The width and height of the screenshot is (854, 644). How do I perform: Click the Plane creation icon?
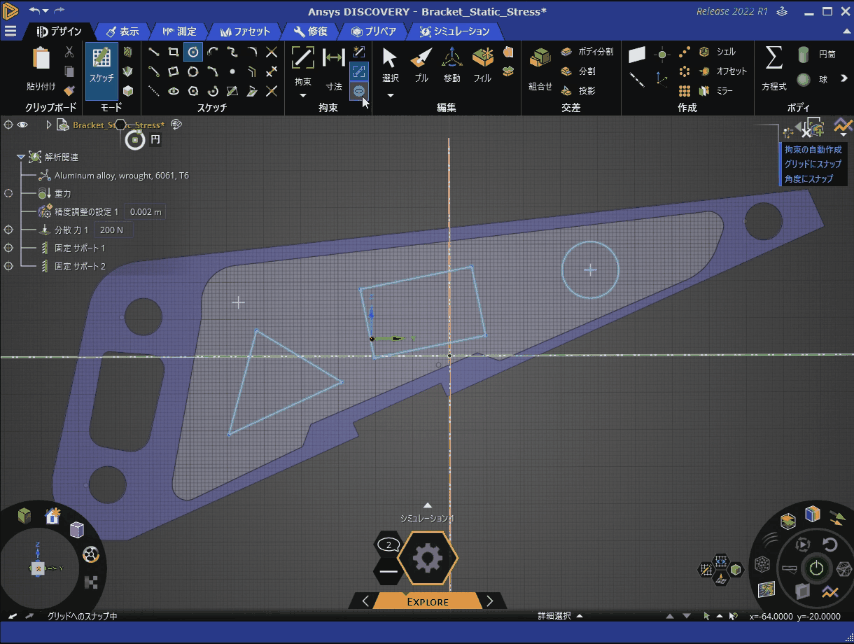[637, 54]
